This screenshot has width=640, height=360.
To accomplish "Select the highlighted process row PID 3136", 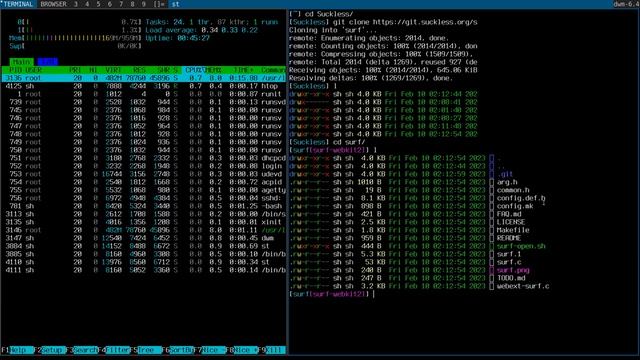I will pos(143,78).
